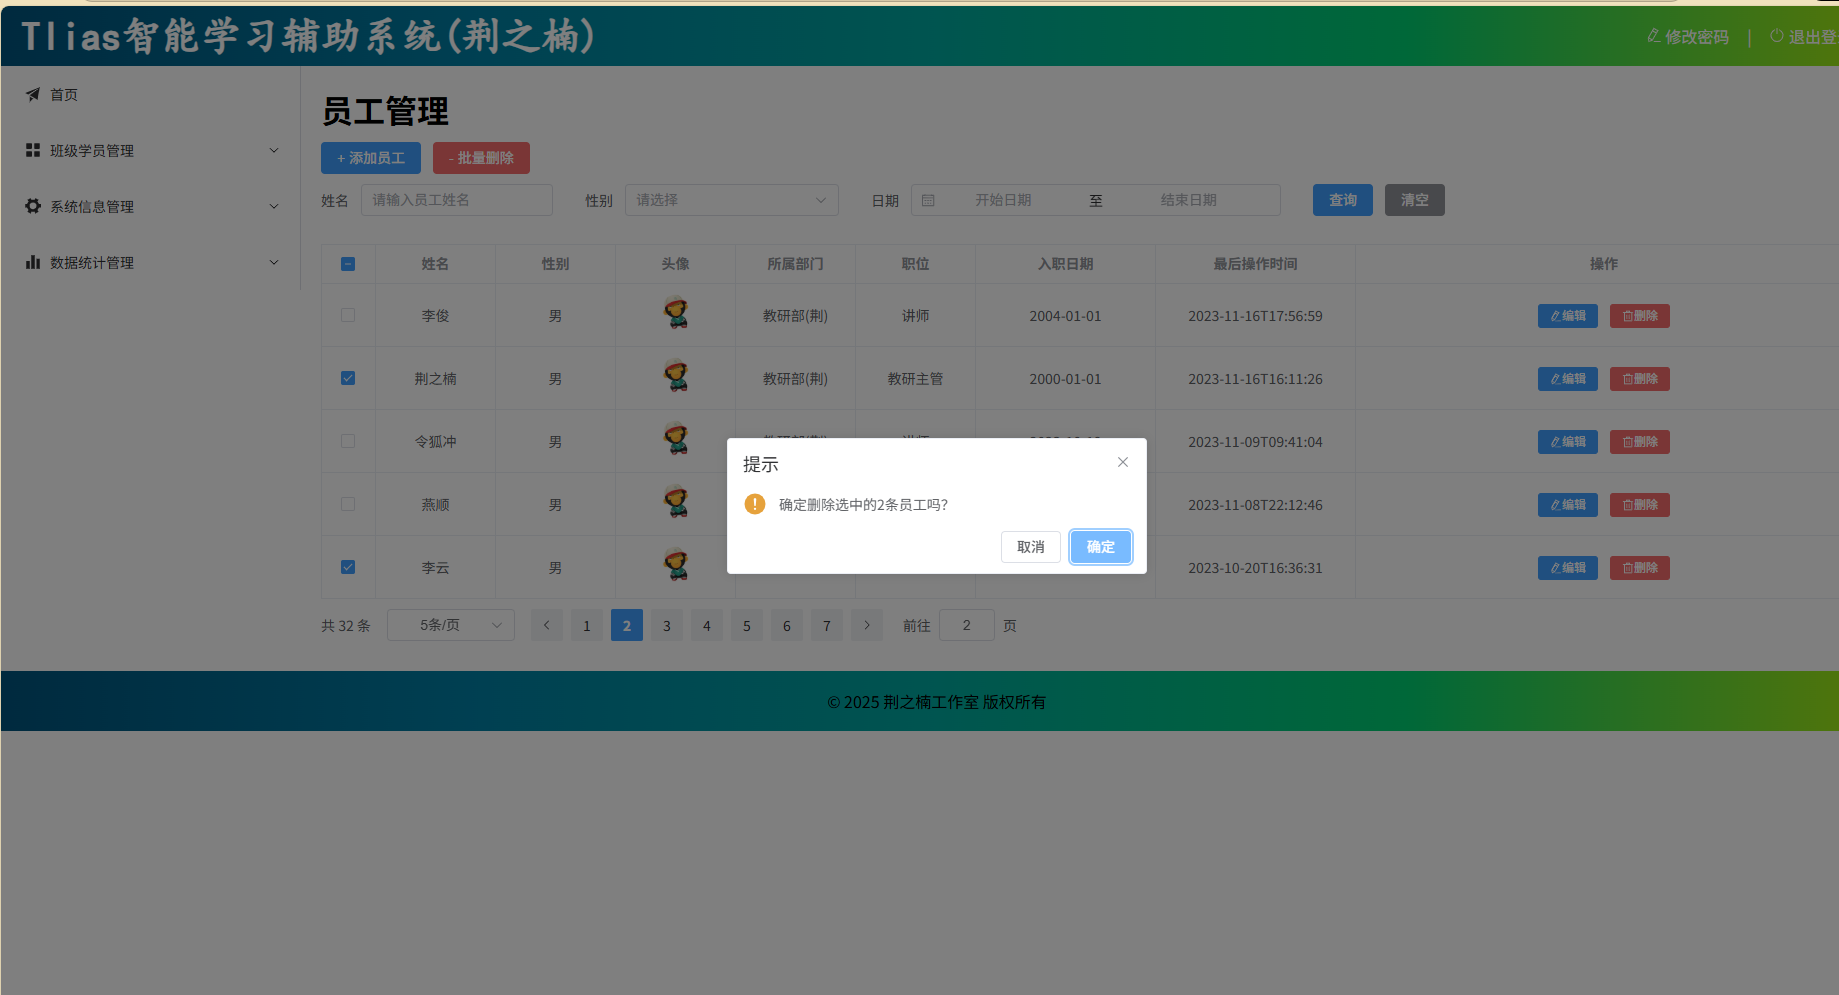Screen dimensions: 1839x995
Task: Click the class management grid icon
Action: 33,150
